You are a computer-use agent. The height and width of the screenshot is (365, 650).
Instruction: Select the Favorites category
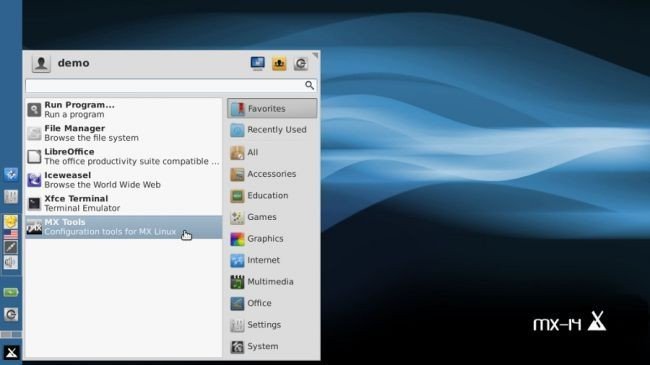click(x=272, y=109)
